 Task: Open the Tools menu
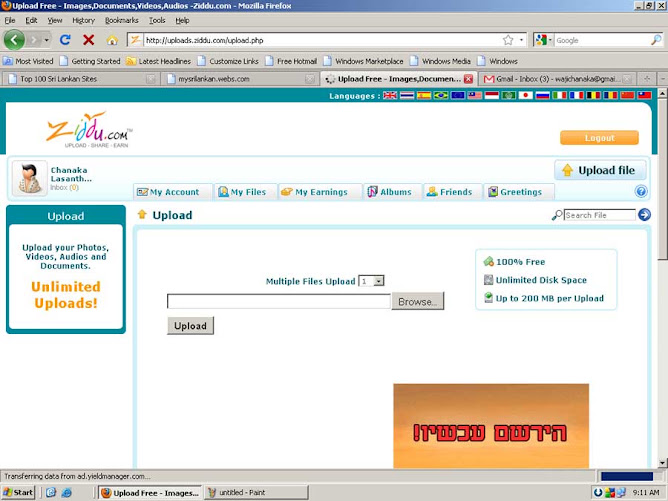pyautogui.click(x=157, y=20)
